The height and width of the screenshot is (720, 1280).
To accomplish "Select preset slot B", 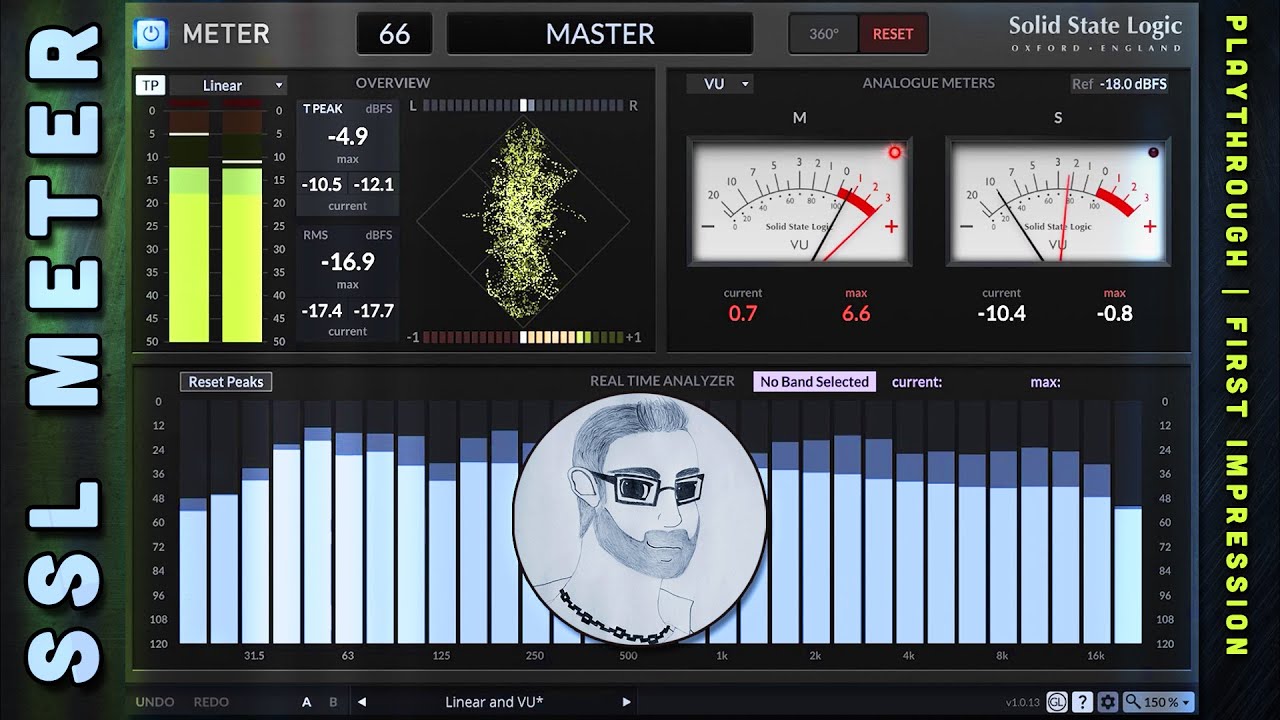I will [333, 702].
